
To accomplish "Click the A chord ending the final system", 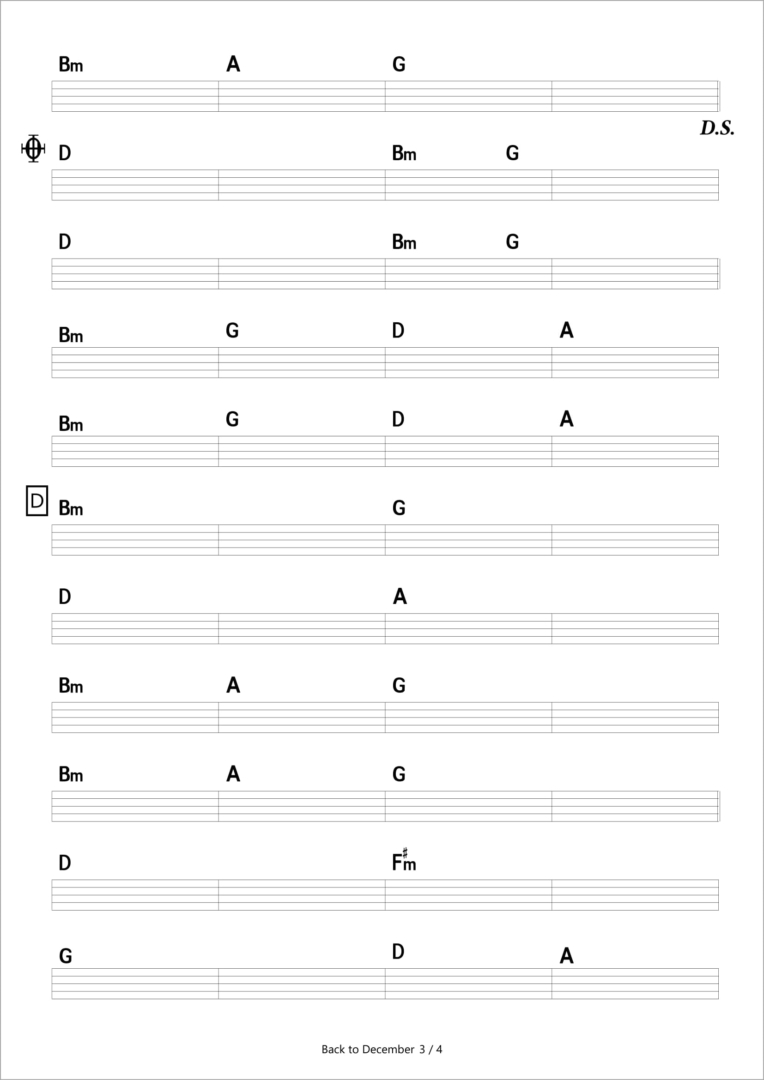I will (566, 956).
